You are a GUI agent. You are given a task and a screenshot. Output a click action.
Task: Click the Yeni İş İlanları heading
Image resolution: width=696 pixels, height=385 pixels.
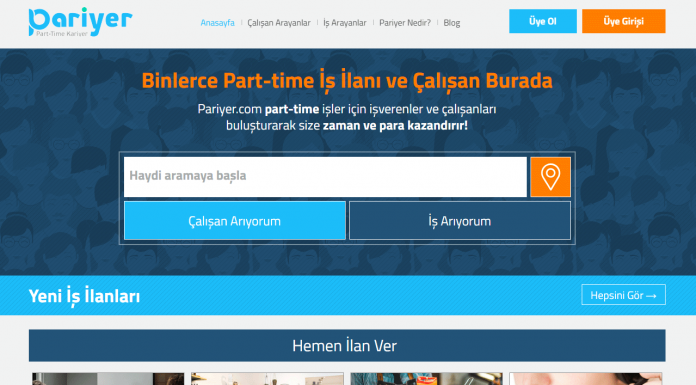click(x=84, y=296)
